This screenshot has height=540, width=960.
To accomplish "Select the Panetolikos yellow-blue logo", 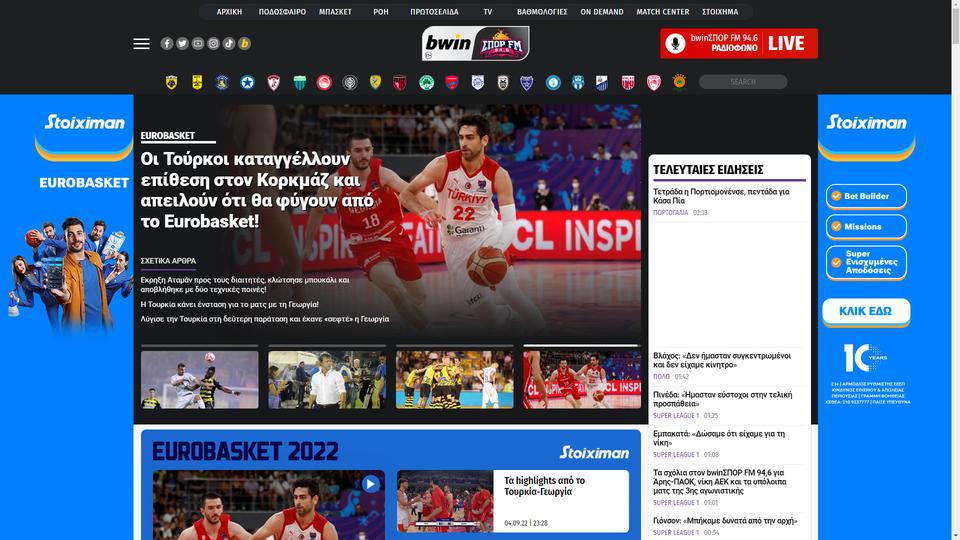I will [x=375, y=82].
